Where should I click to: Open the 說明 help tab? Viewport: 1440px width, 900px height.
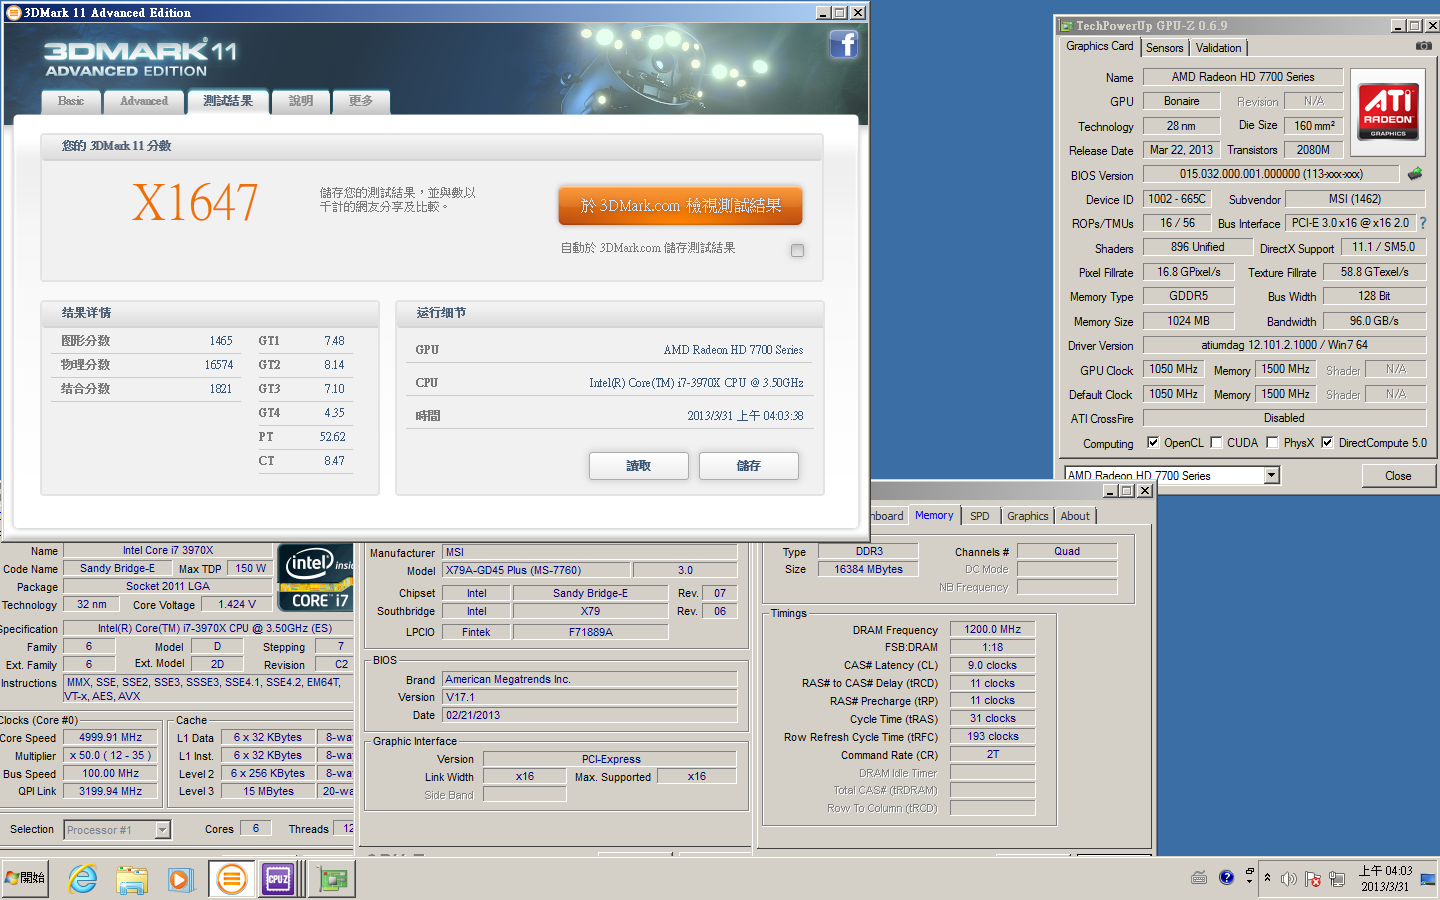(x=301, y=101)
